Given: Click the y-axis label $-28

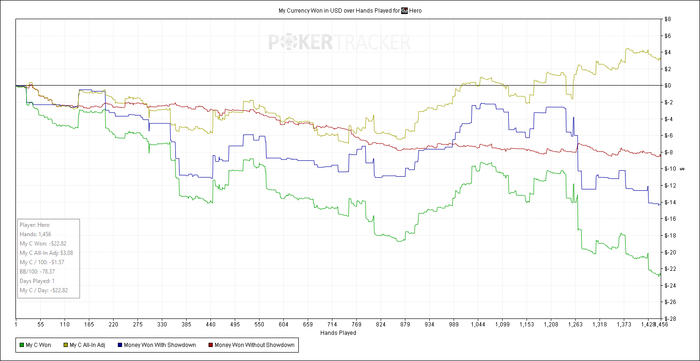Looking at the screenshot, I should [x=670, y=319].
